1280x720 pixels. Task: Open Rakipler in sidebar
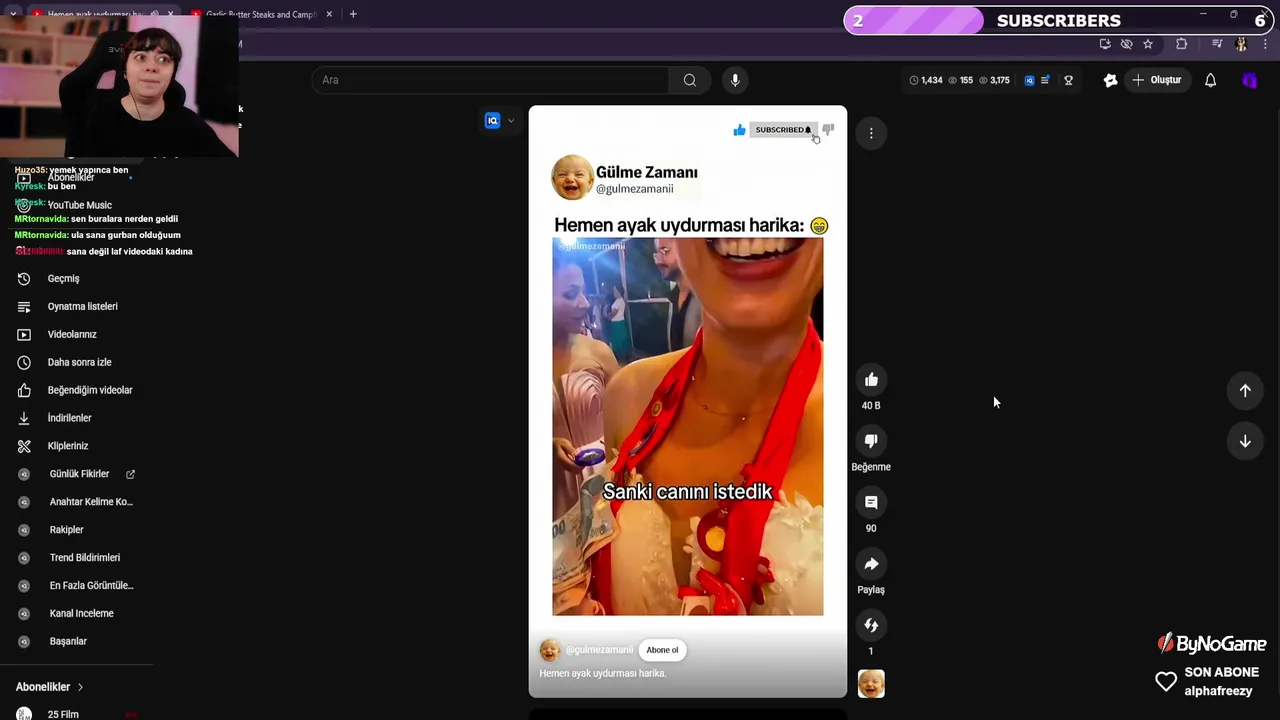tap(66, 530)
